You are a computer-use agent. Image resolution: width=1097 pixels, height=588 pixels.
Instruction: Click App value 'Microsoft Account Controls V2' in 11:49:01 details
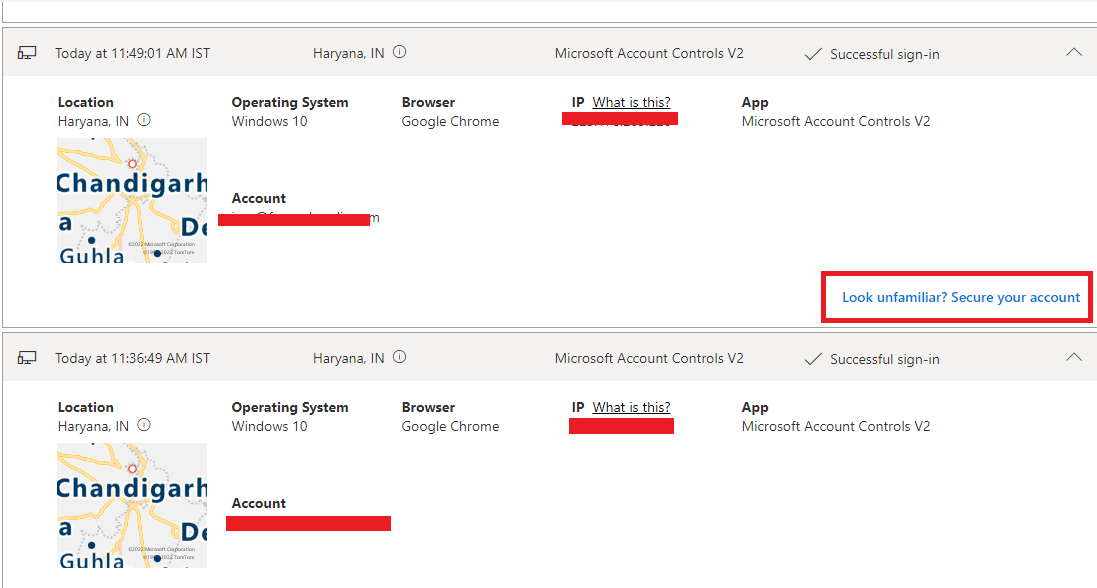(x=836, y=121)
